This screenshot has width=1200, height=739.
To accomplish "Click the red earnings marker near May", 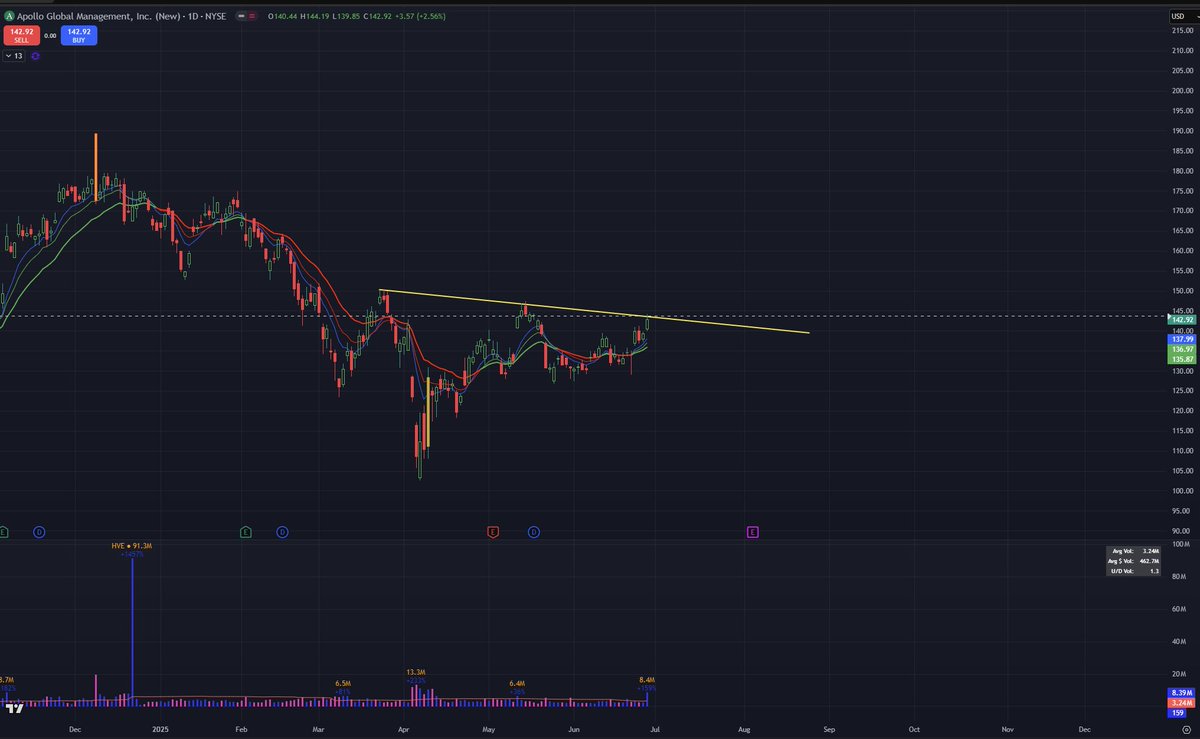I will 493,532.
